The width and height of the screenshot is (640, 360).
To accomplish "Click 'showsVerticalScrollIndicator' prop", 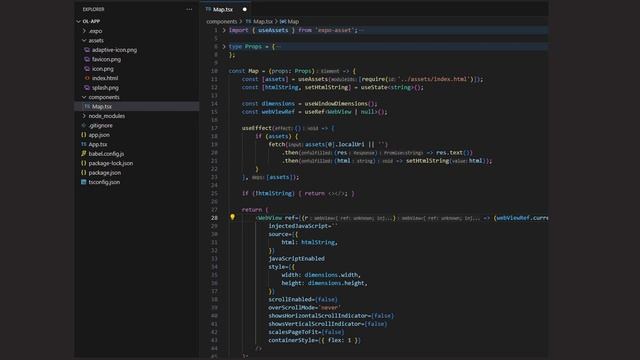I will (x=315, y=324).
